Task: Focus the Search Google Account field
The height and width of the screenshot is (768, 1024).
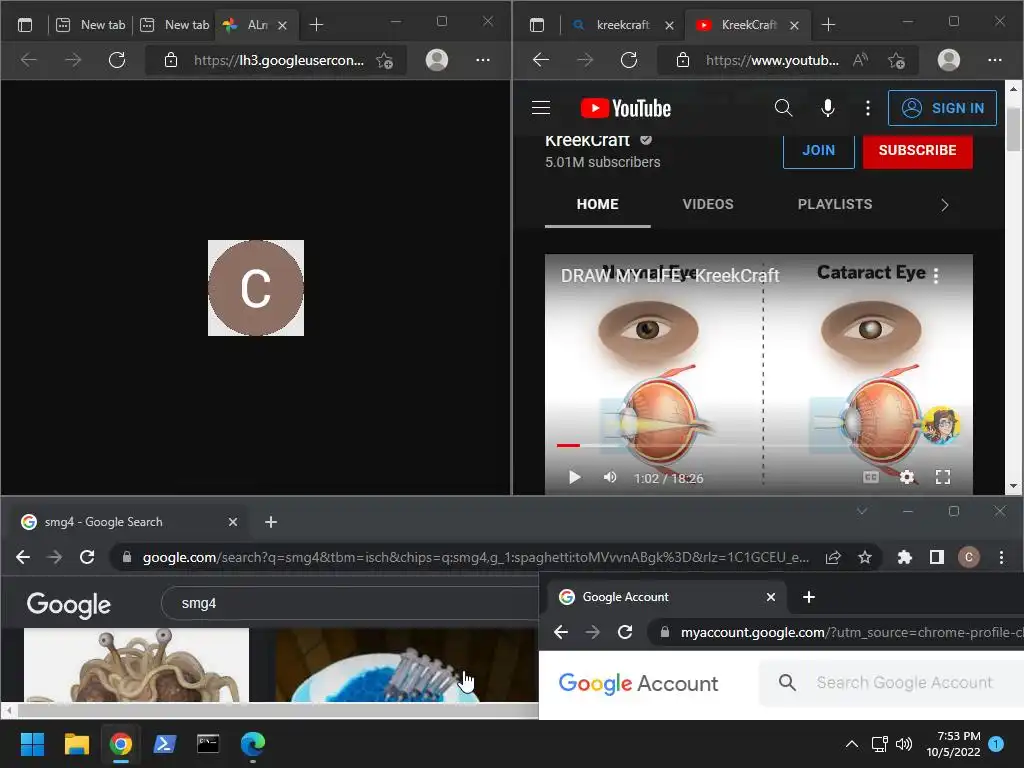Action: pyautogui.click(x=904, y=682)
